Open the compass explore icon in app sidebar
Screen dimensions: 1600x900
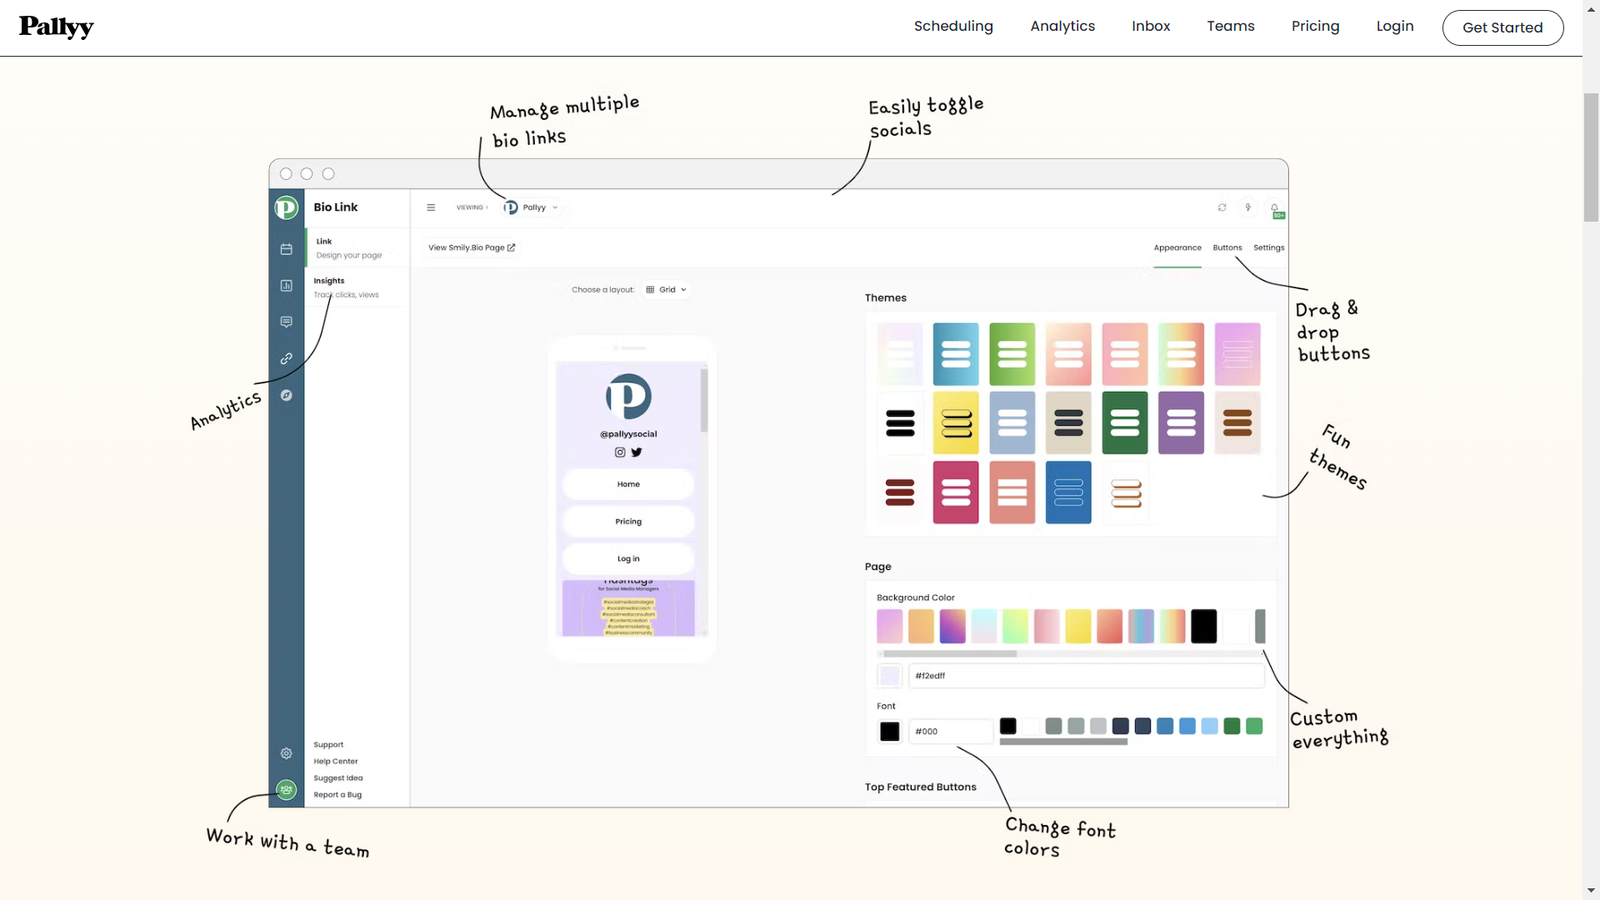coord(286,395)
